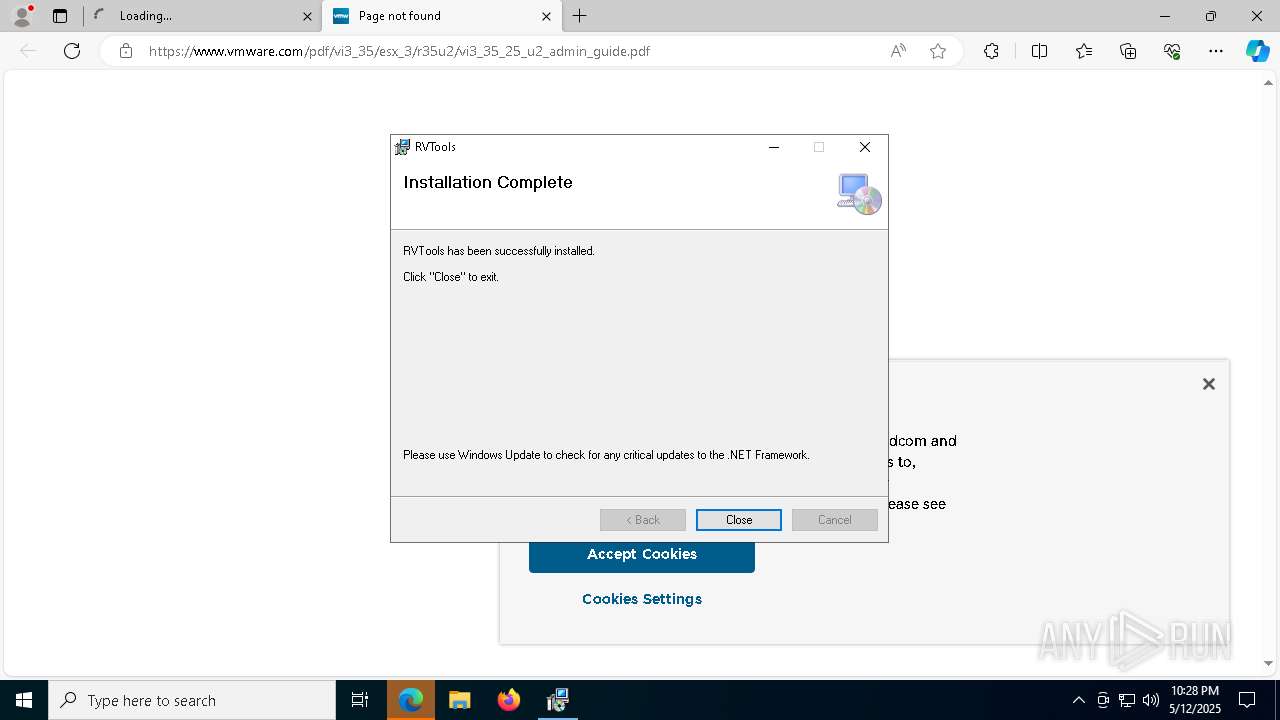Open Cookies Settings link
Viewport: 1280px width, 720px height.
coord(642,599)
